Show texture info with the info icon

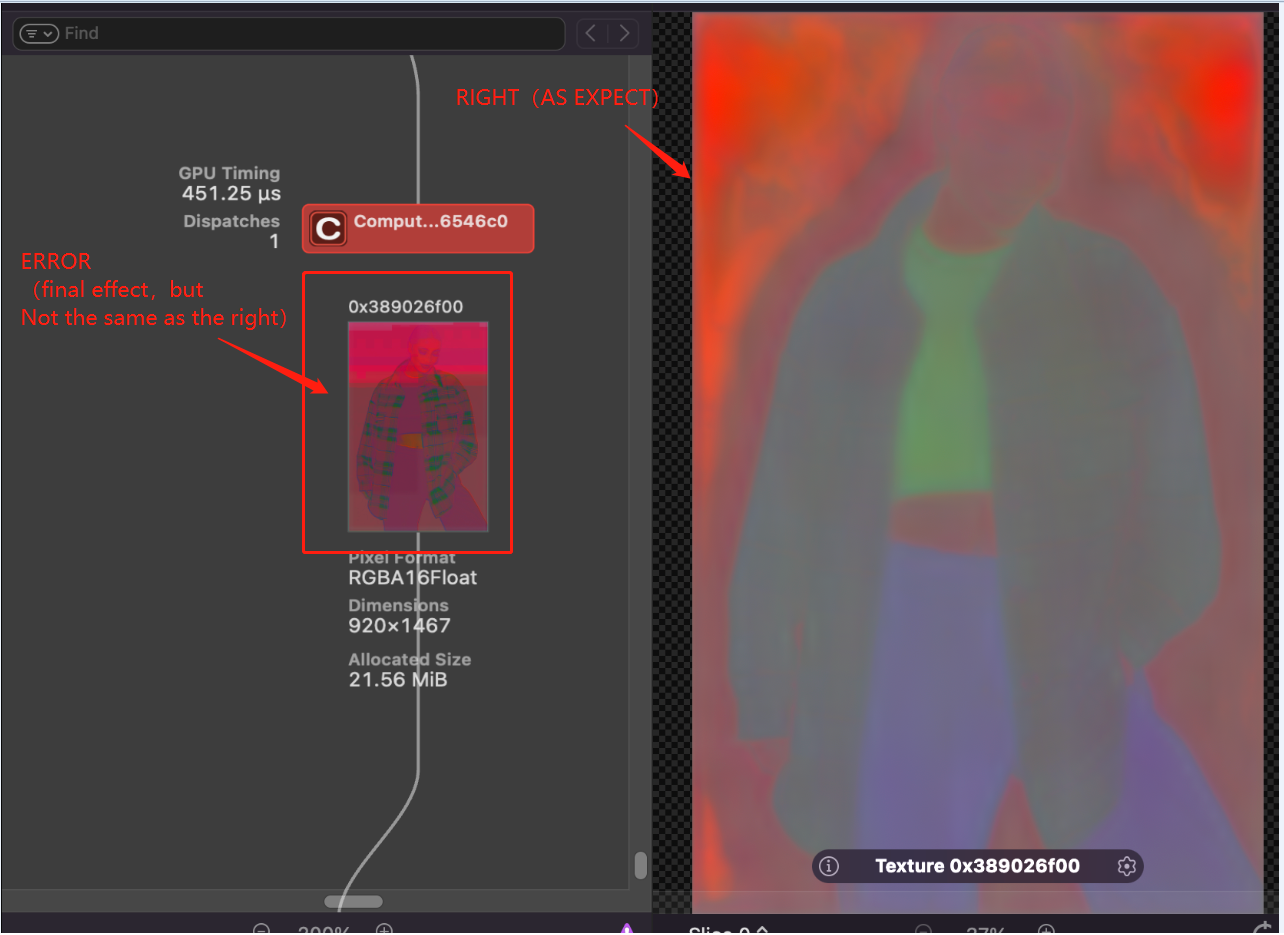click(829, 866)
